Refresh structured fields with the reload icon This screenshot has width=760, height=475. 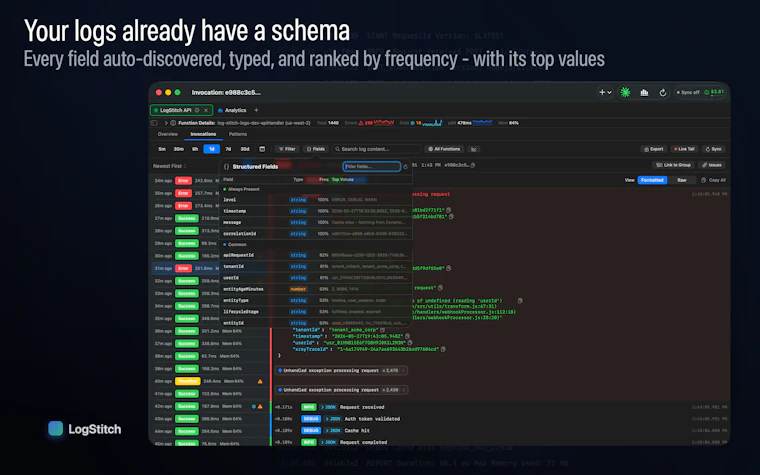point(406,166)
